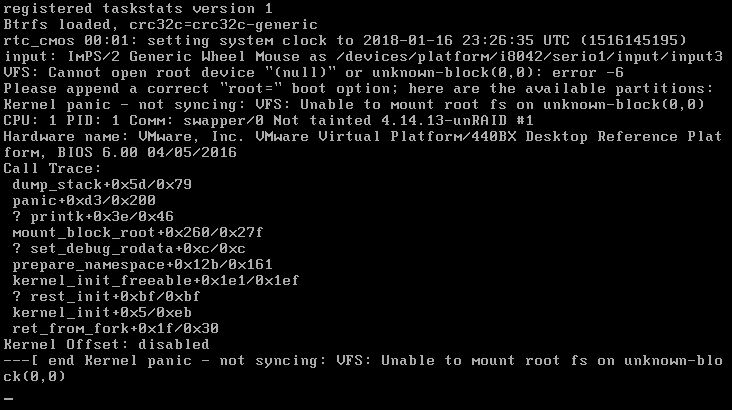Click the 'Kernel Offset: disabled' line
Viewport: 732px width, 410px height.
point(106,344)
